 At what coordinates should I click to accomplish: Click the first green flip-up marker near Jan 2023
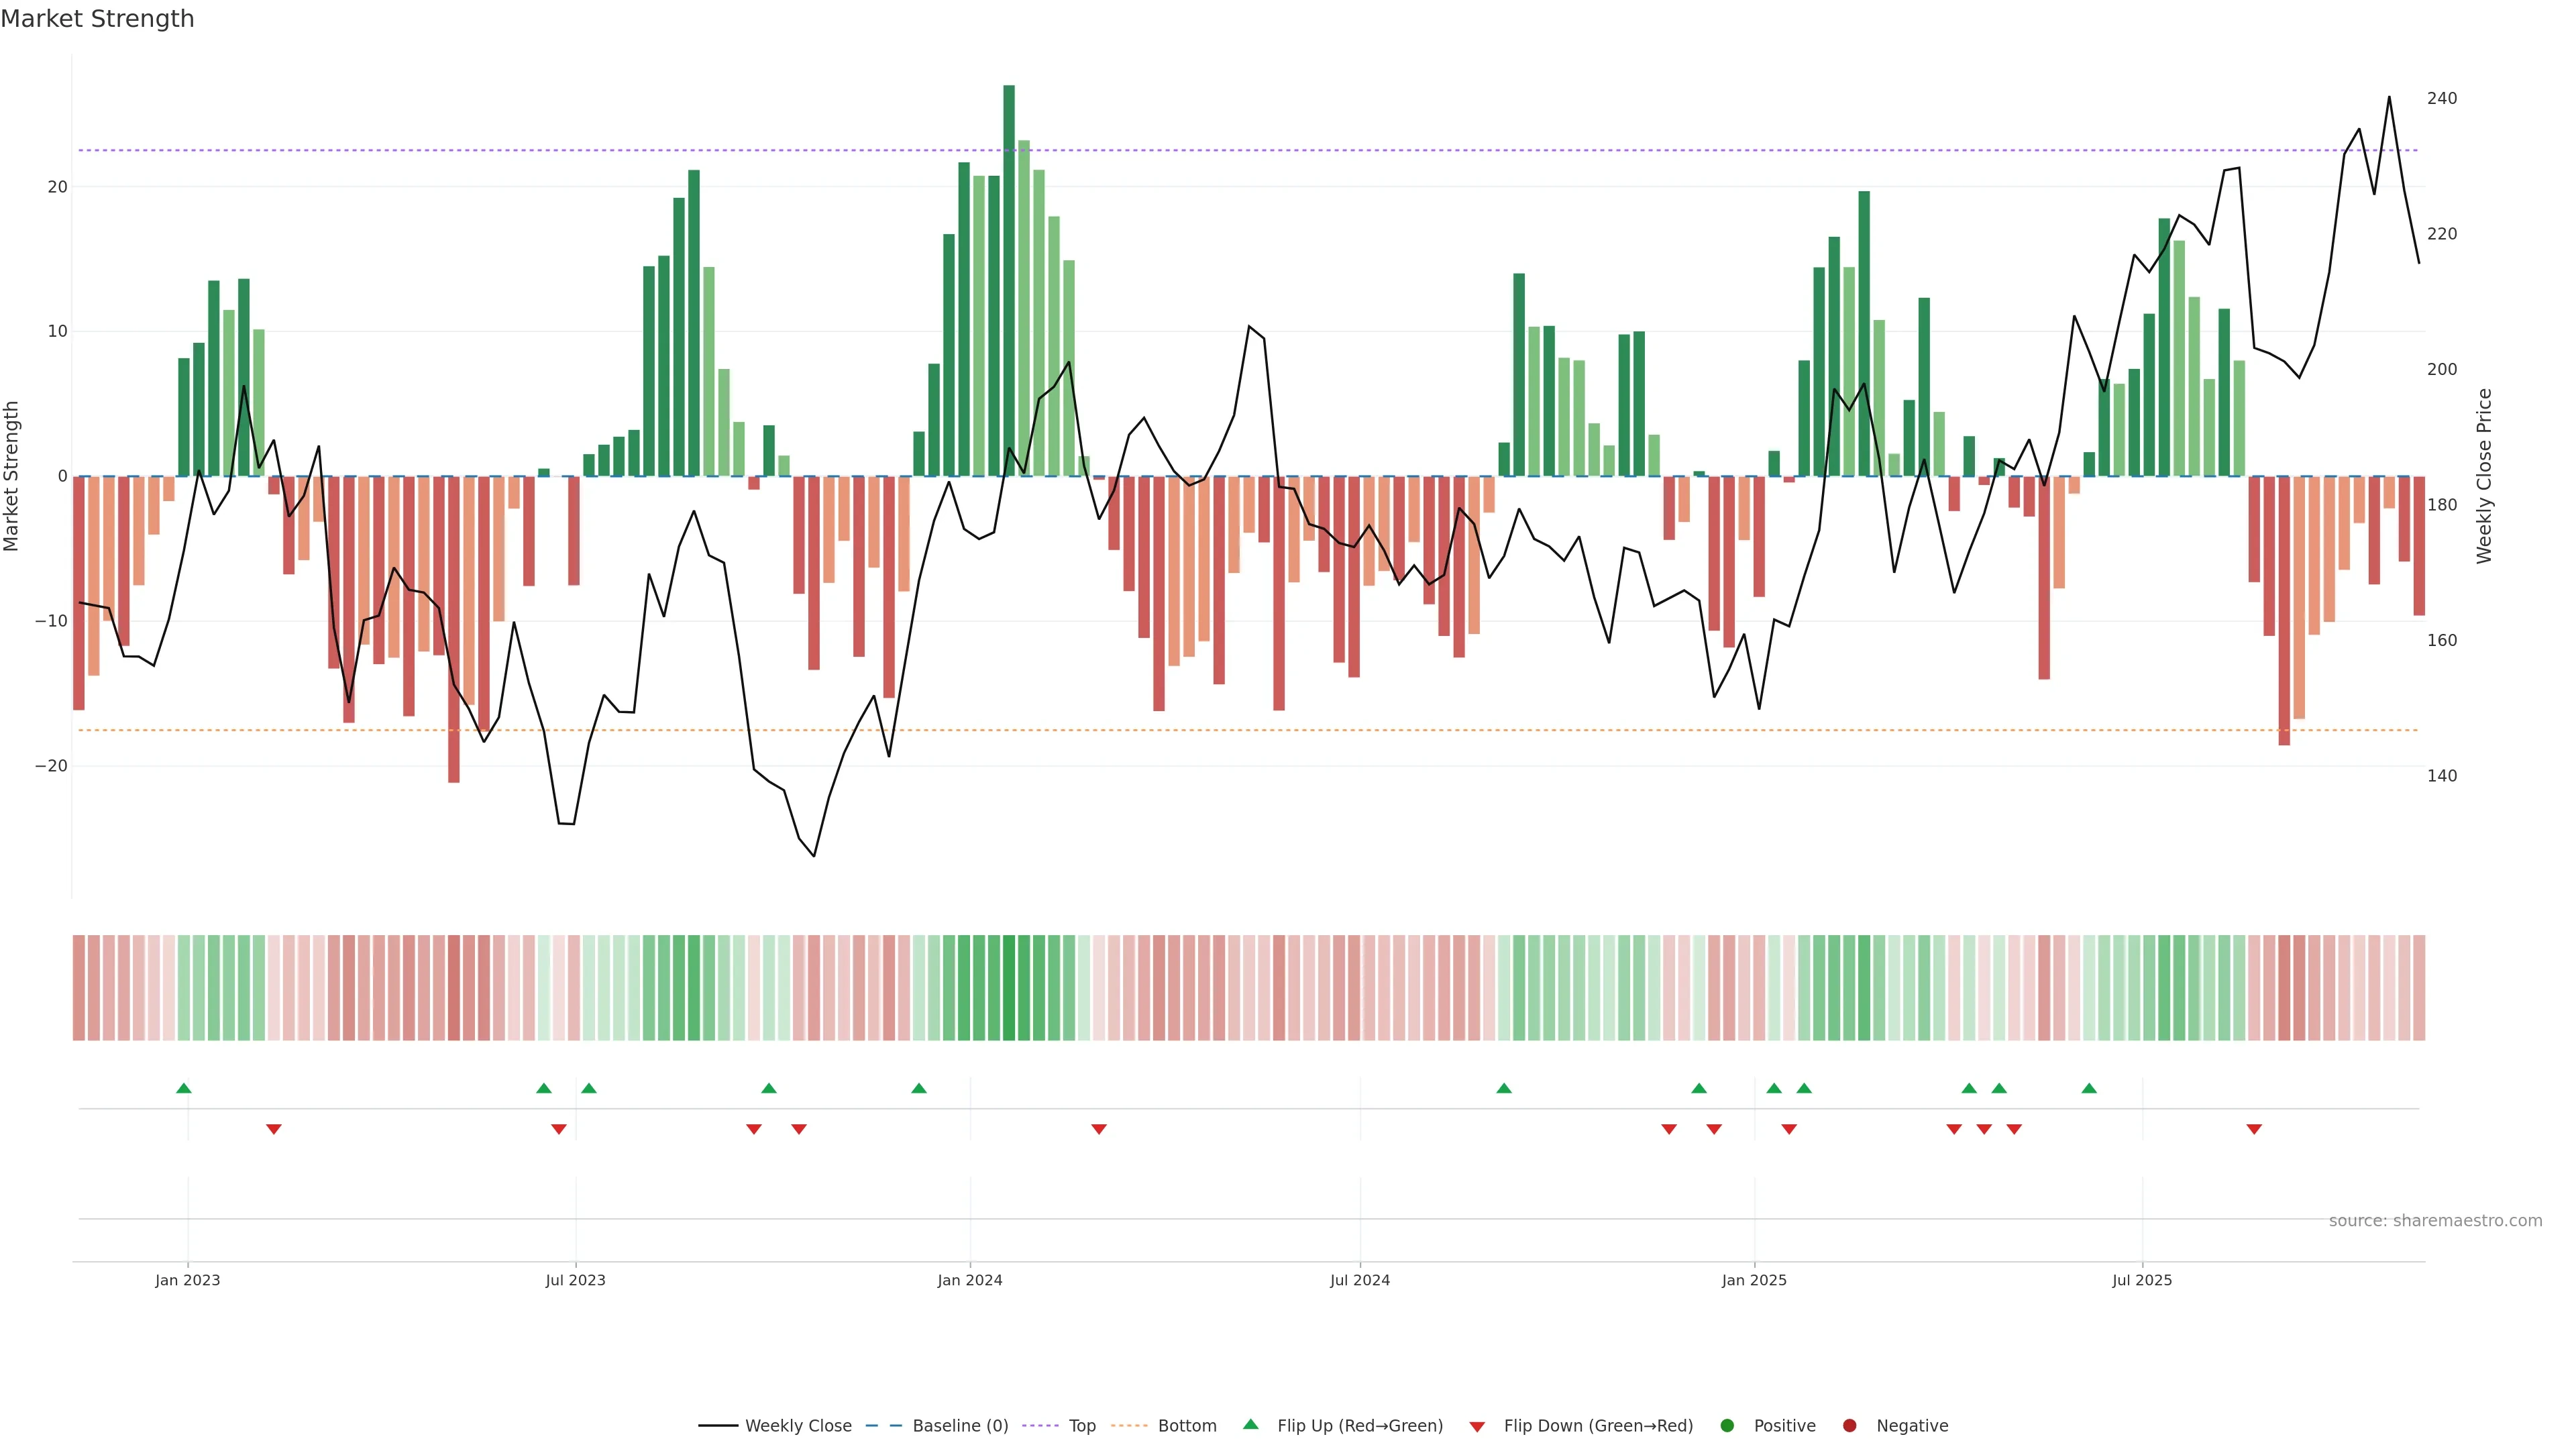click(184, 1088)
